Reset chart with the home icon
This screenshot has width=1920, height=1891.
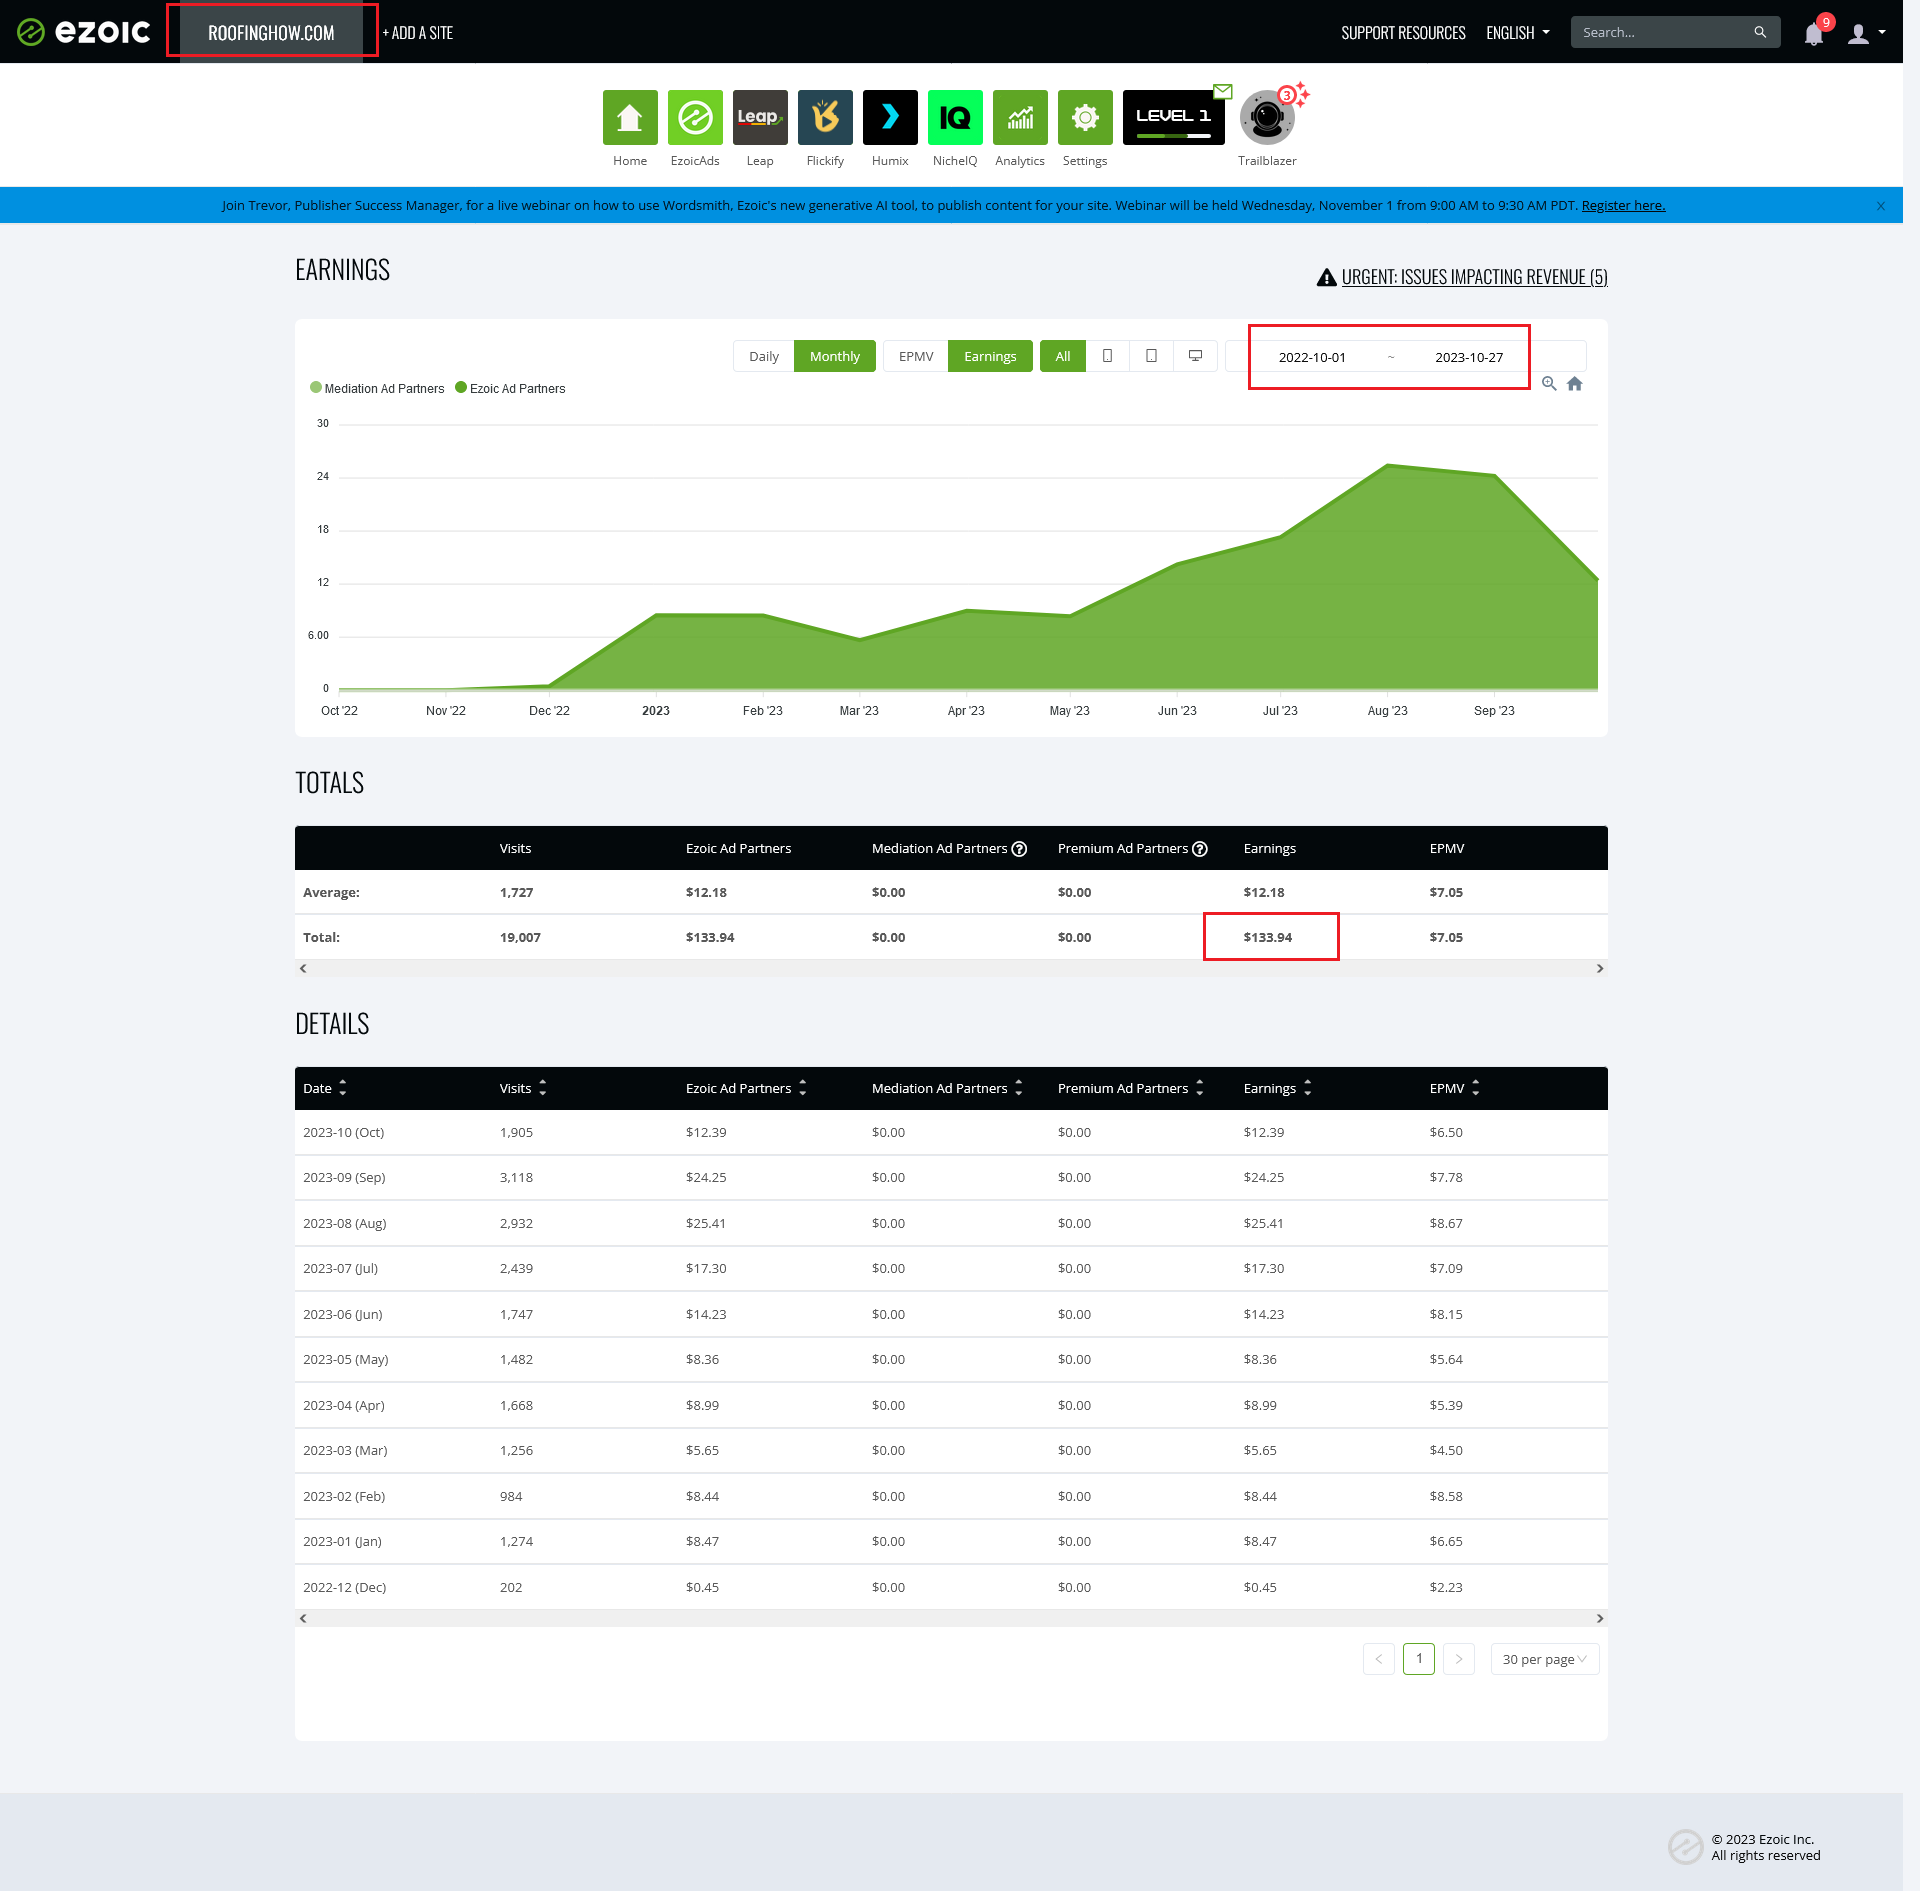pyautogui.click(x=1575, y=384)
